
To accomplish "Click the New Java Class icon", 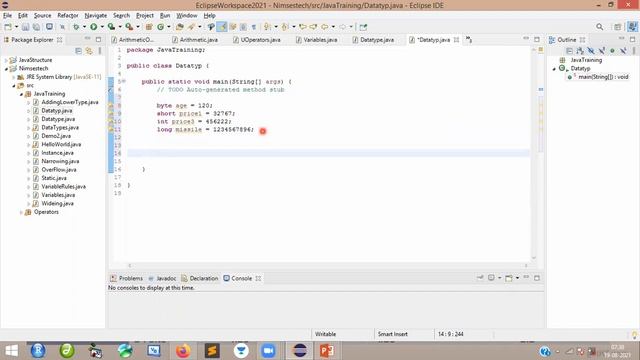I will coord(160,27).
